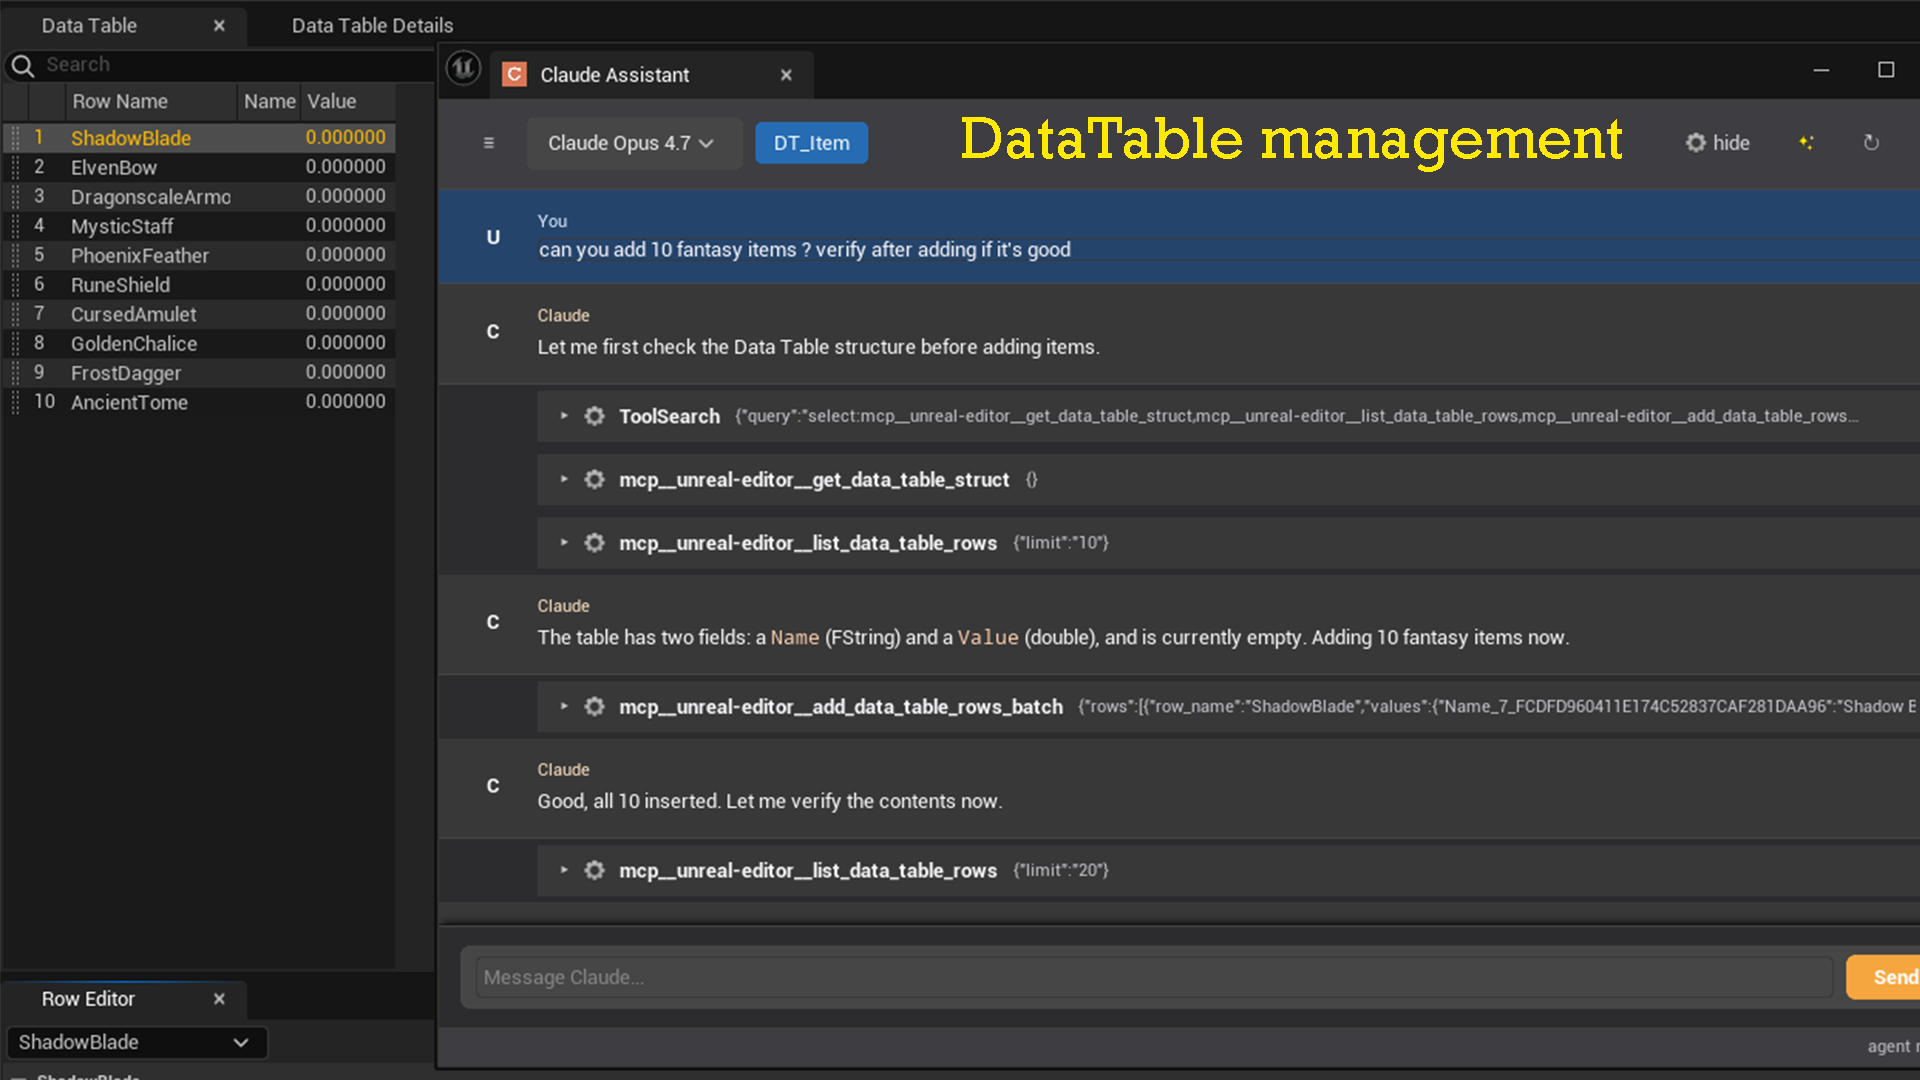
Task: Open the hamburger menu in chat panel
Action: pyautogui.click(x=489, y=143)
